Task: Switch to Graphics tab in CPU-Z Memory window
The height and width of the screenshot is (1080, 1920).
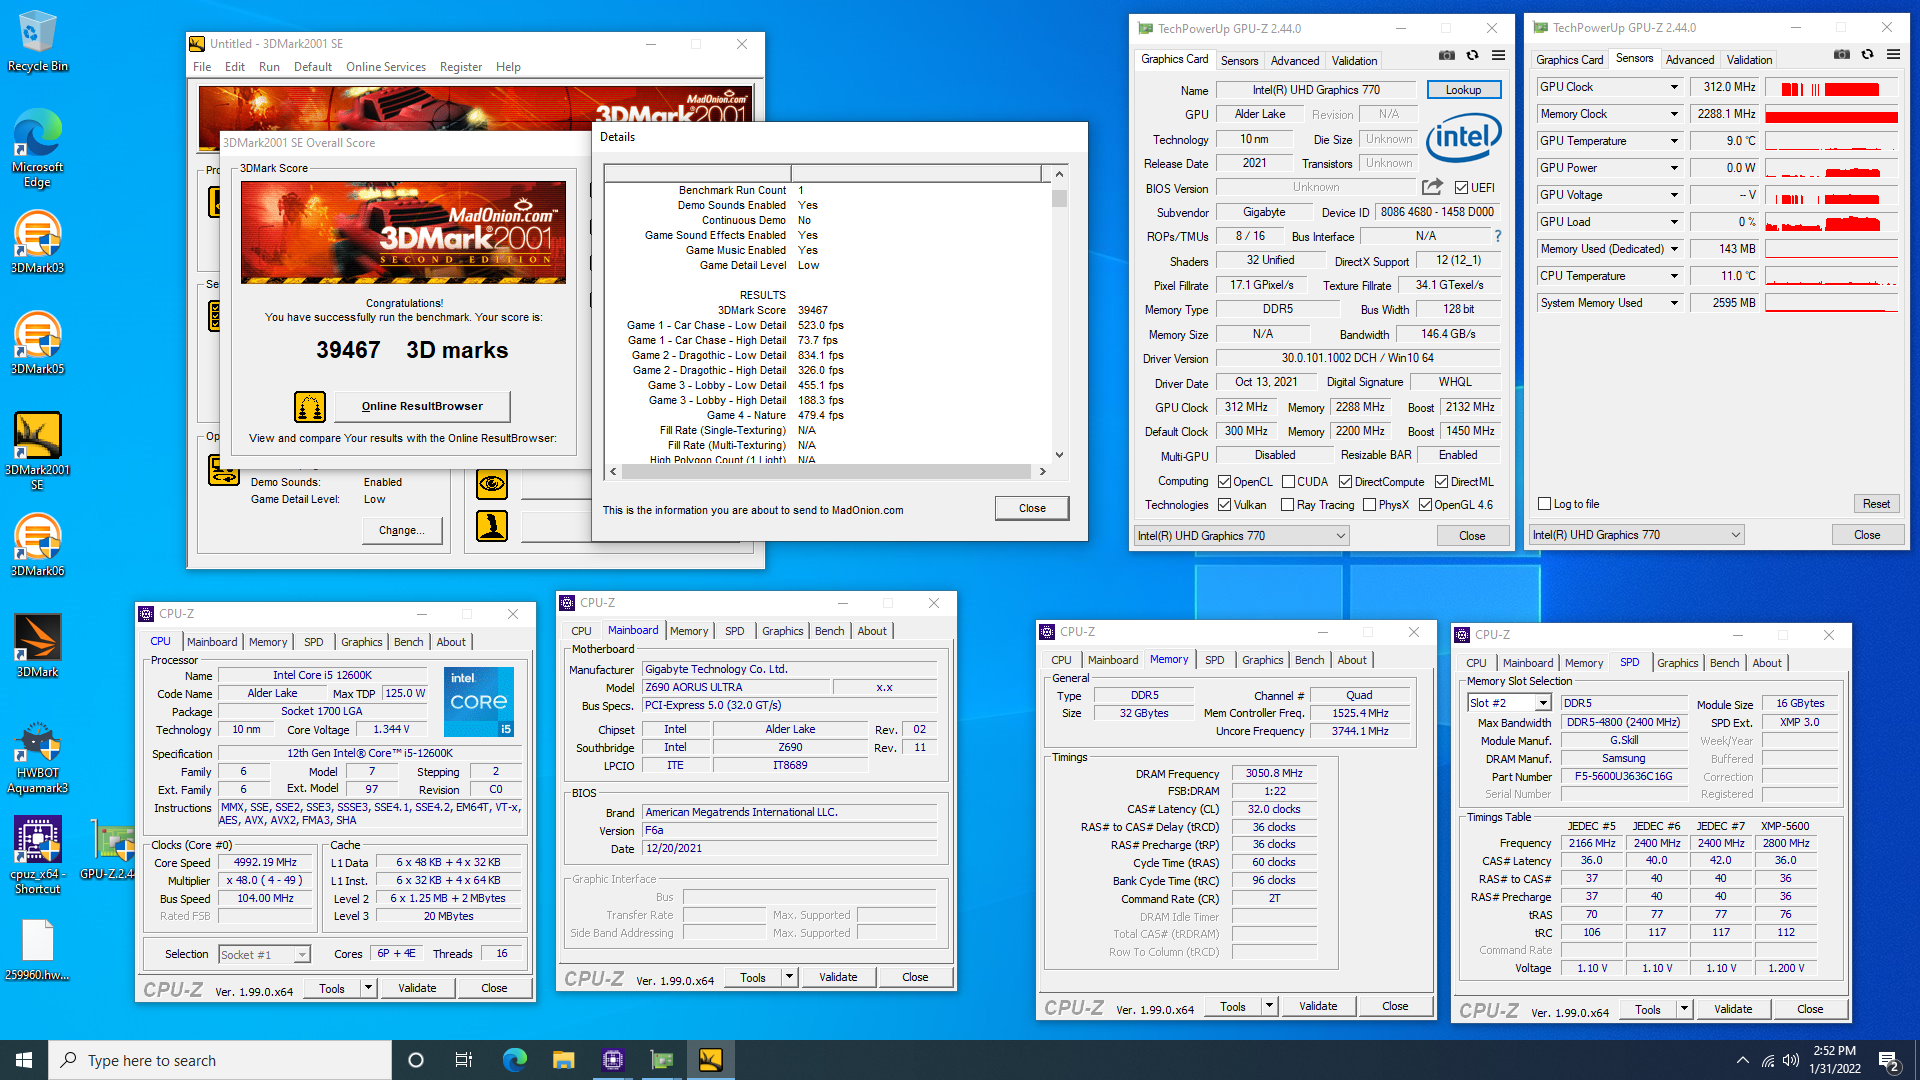Action: [x=1262, y=660]
